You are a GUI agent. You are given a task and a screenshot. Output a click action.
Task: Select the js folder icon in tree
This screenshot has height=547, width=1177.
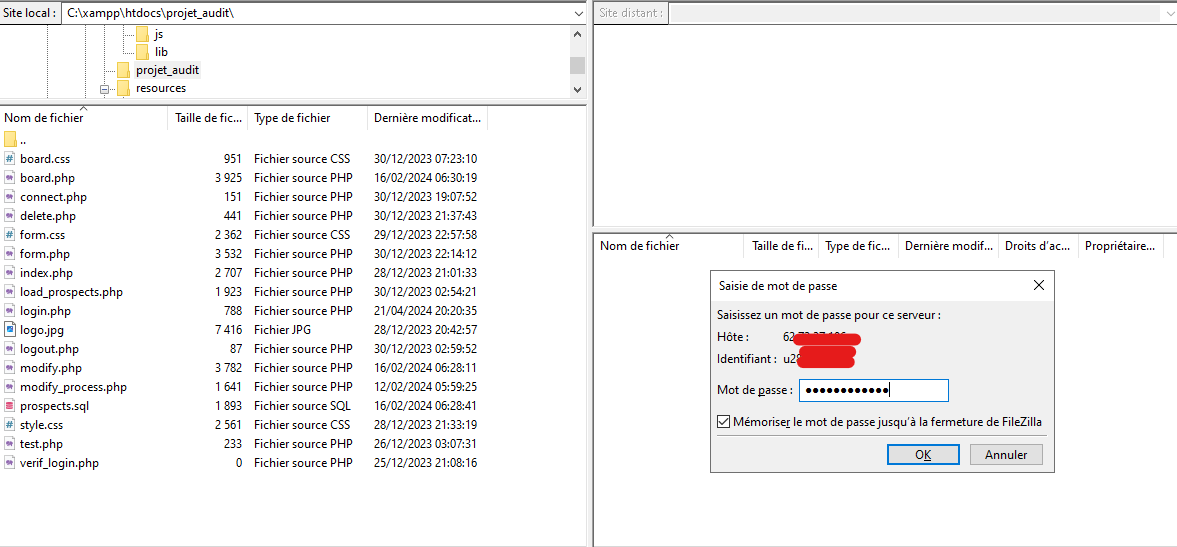[142, 34]
